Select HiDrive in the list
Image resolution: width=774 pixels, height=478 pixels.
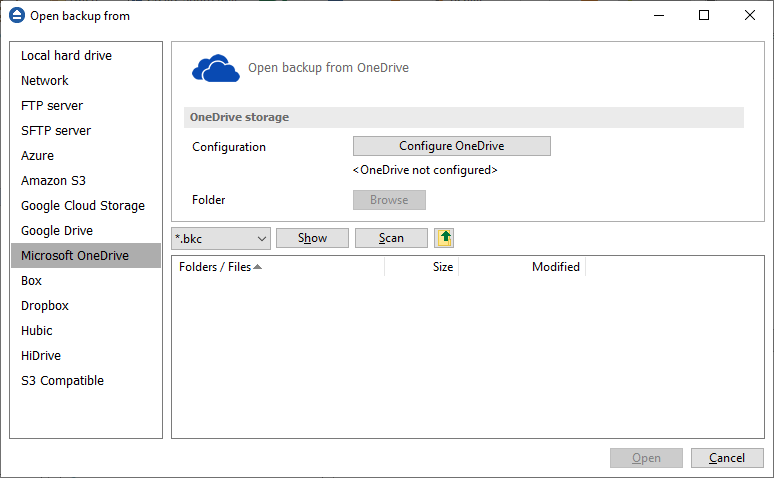click(86, 356)
